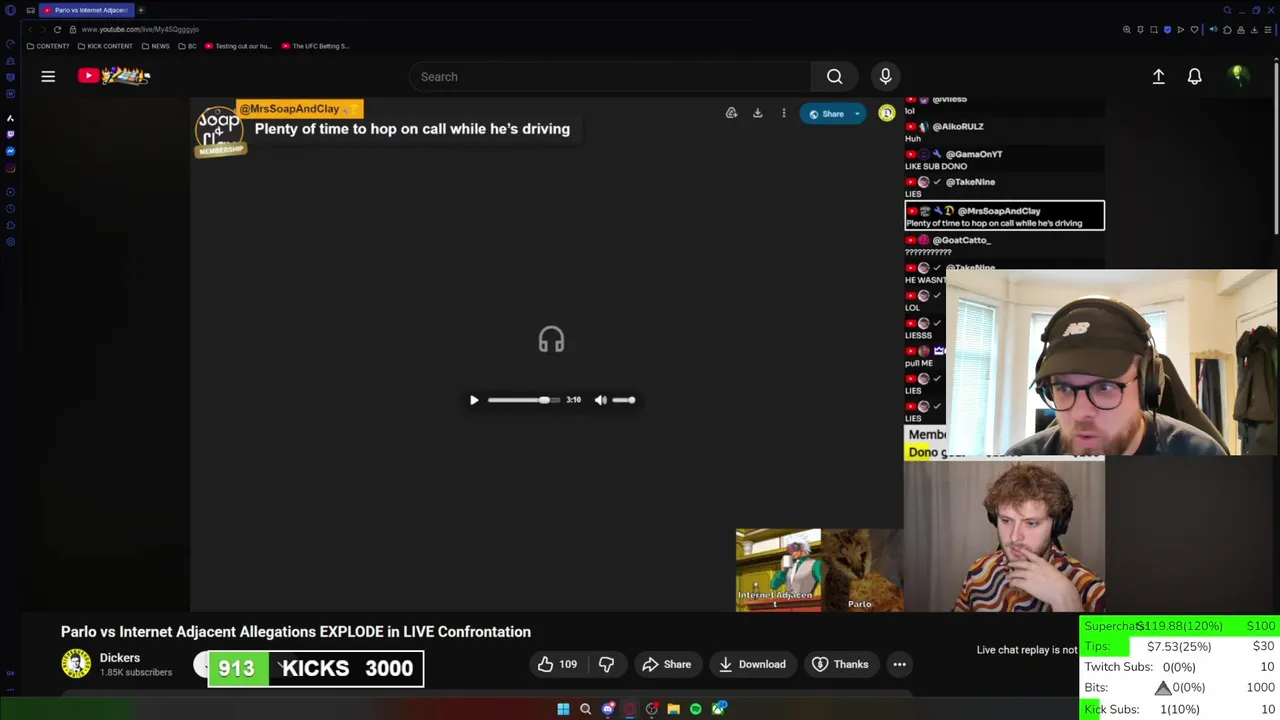1280x720 pixels.
Task: Open the YouTube hamburger guide menu
Action: [48, 76]
